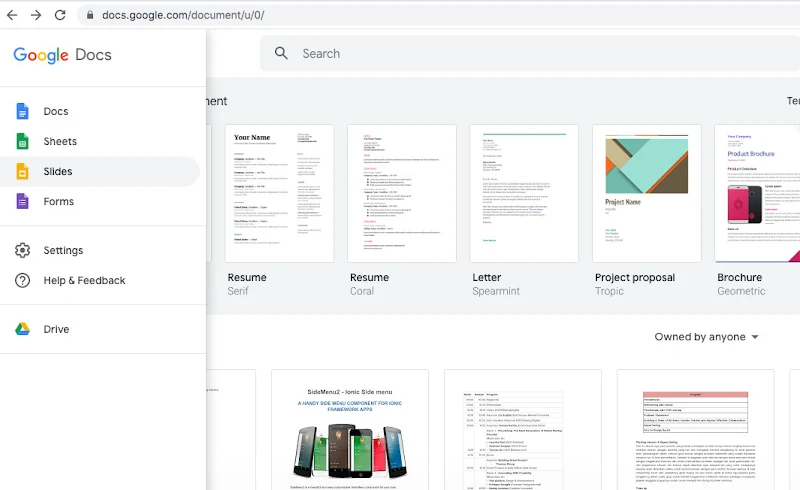Click the Google Docs logo in the side menu
The width and height of the screenshot is (800, 490).
tap(62, 55)
